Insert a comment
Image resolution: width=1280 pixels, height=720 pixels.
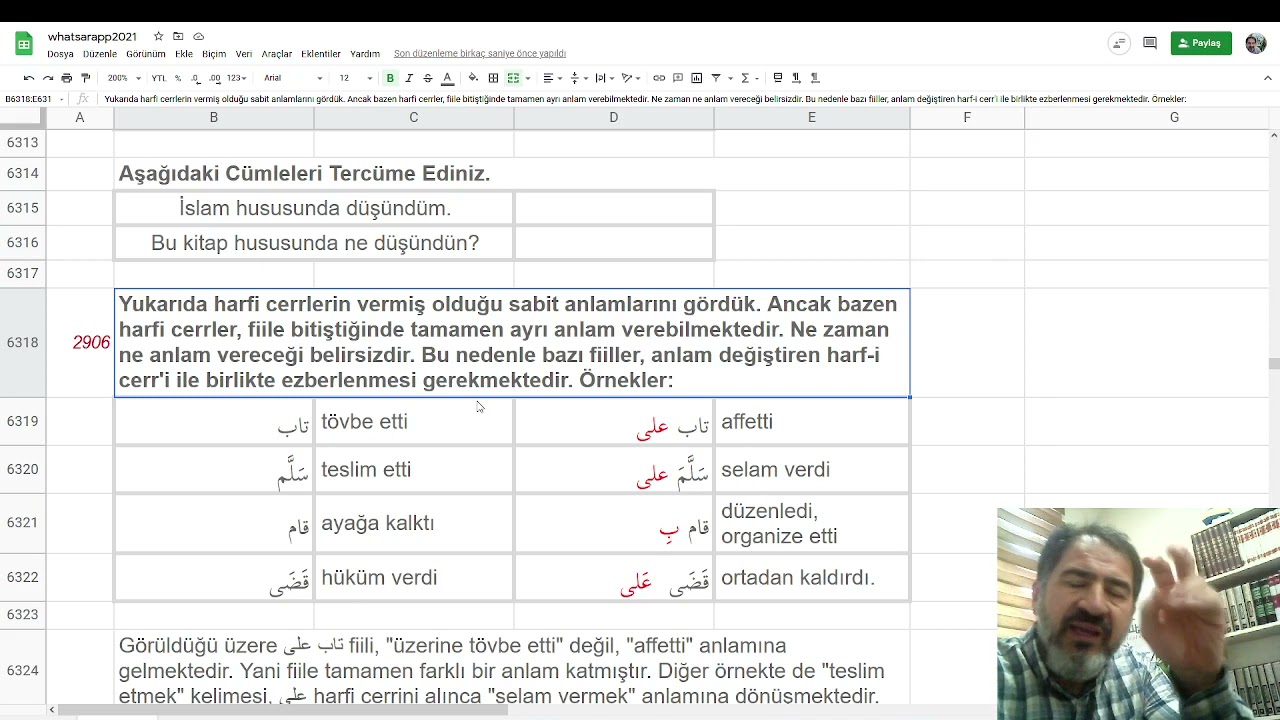(x=678, y=78)
